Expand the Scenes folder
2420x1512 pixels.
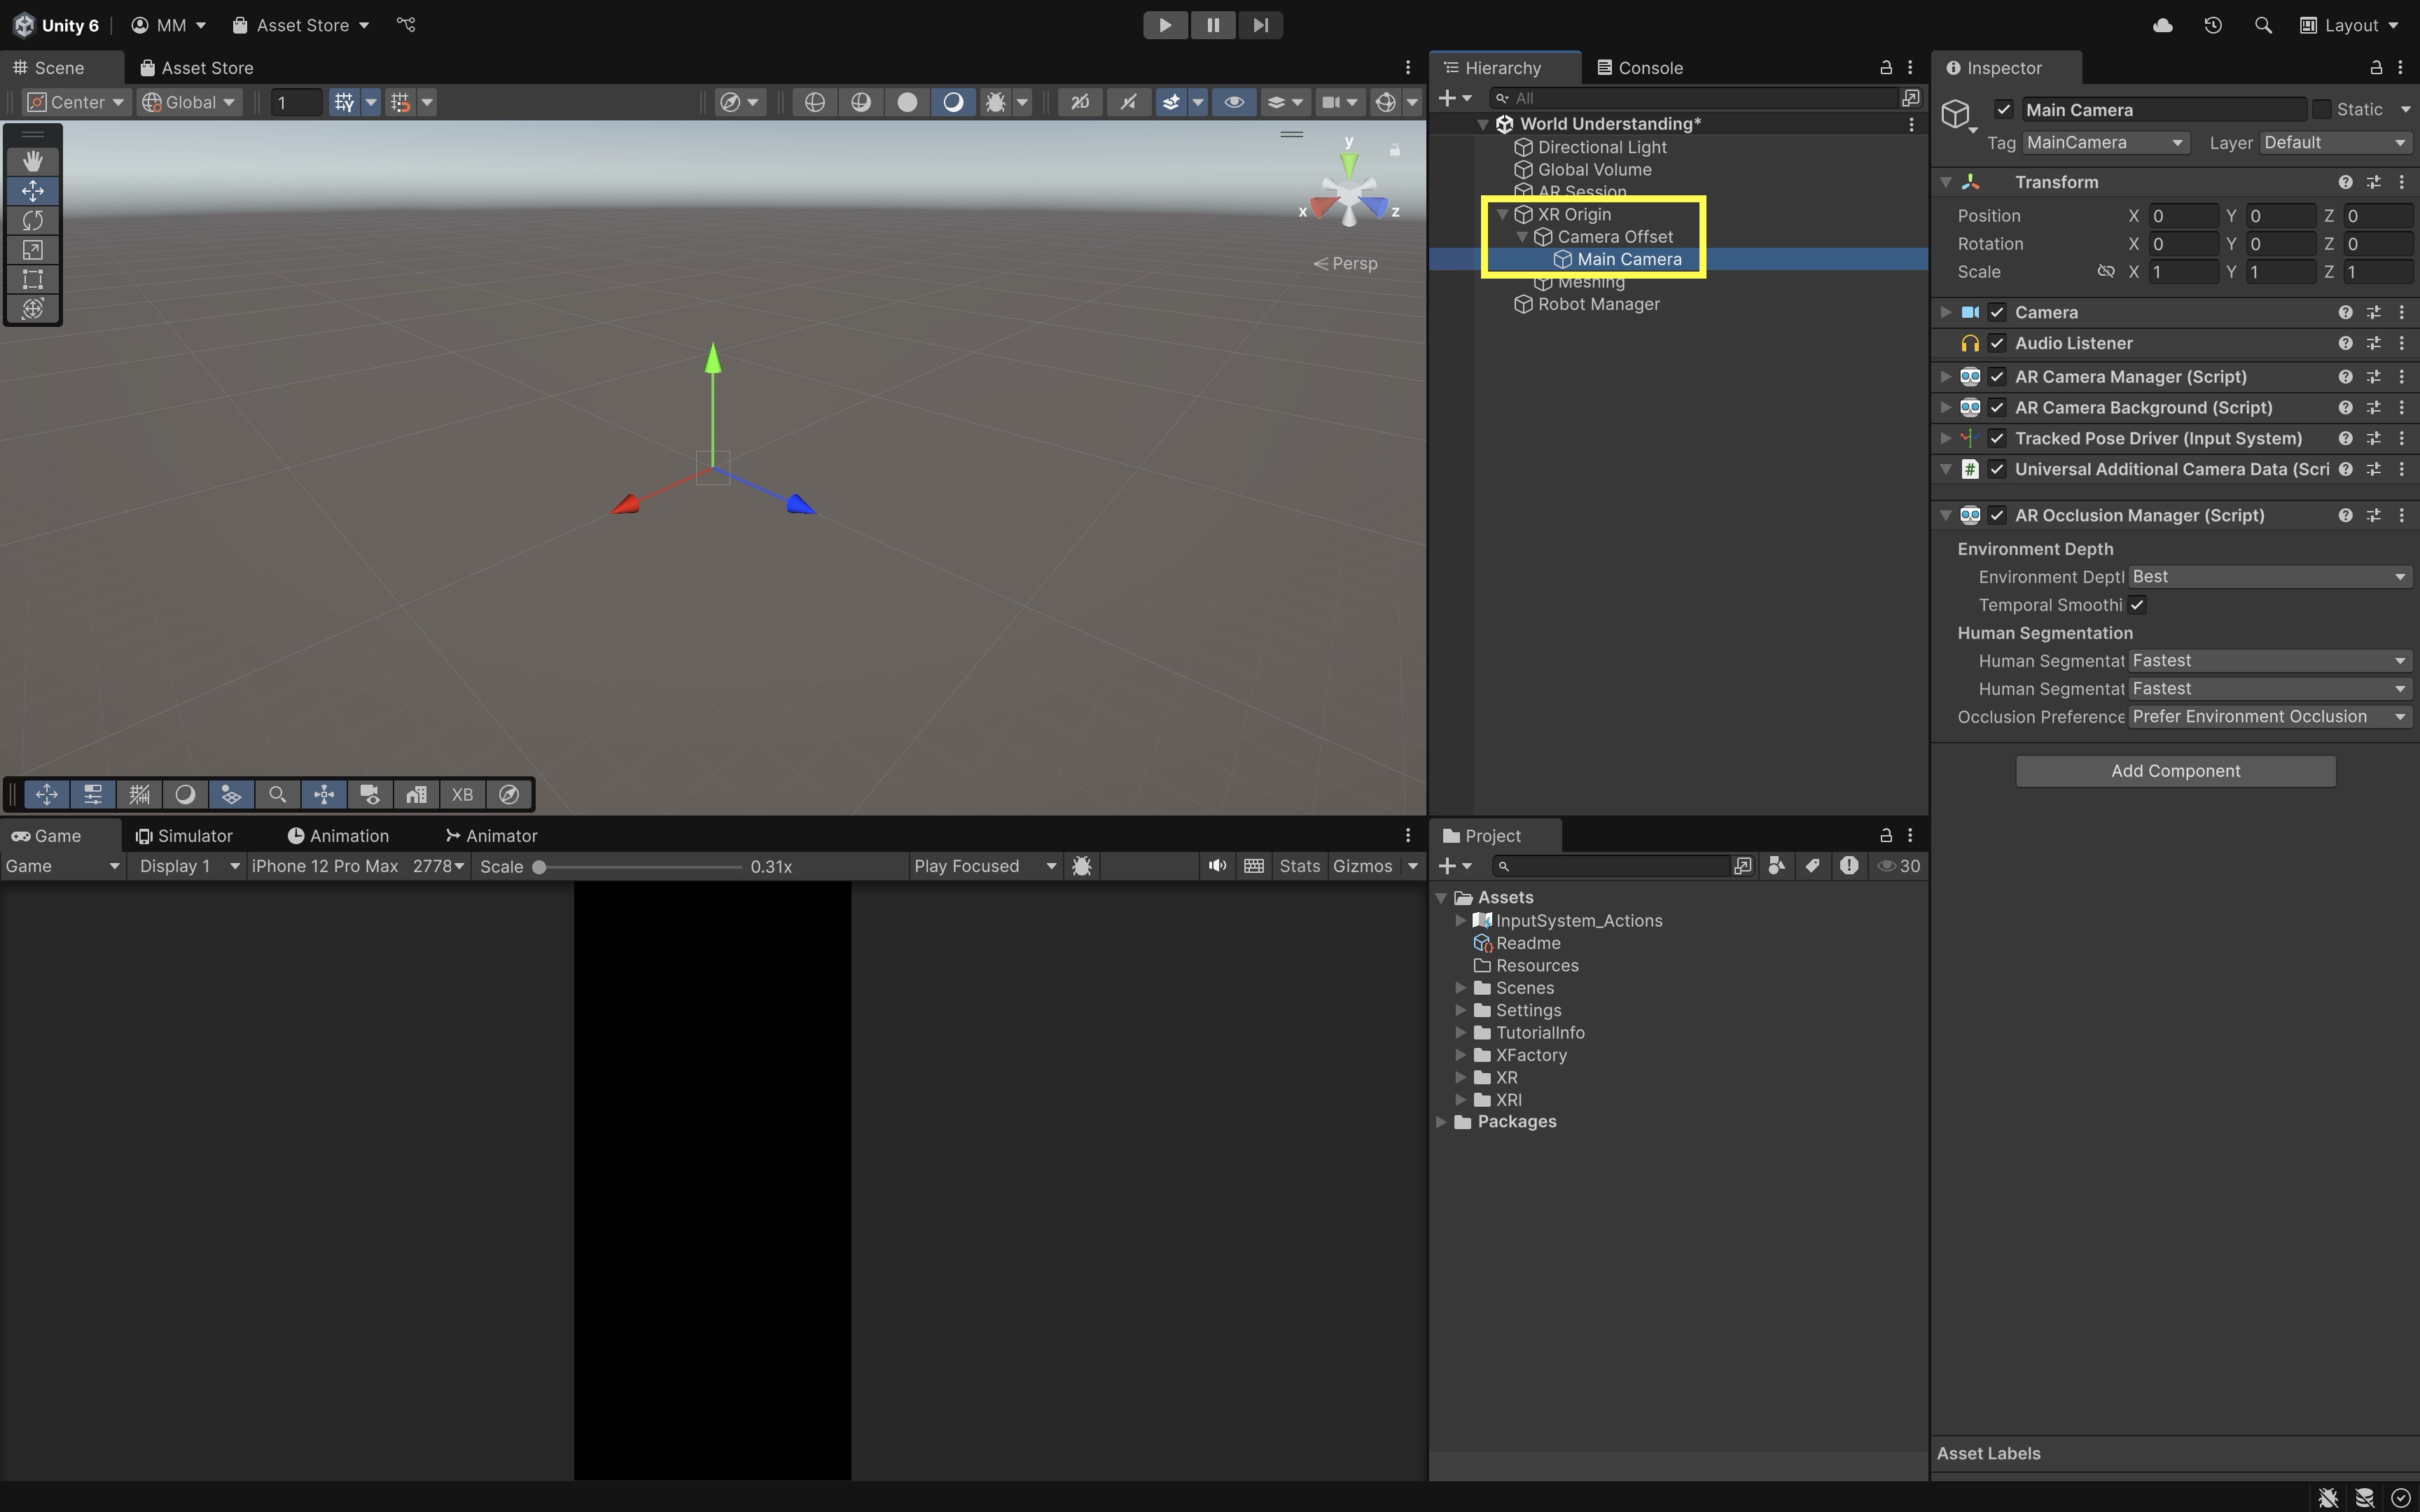pyautogui.click(x=1461, y=988)
